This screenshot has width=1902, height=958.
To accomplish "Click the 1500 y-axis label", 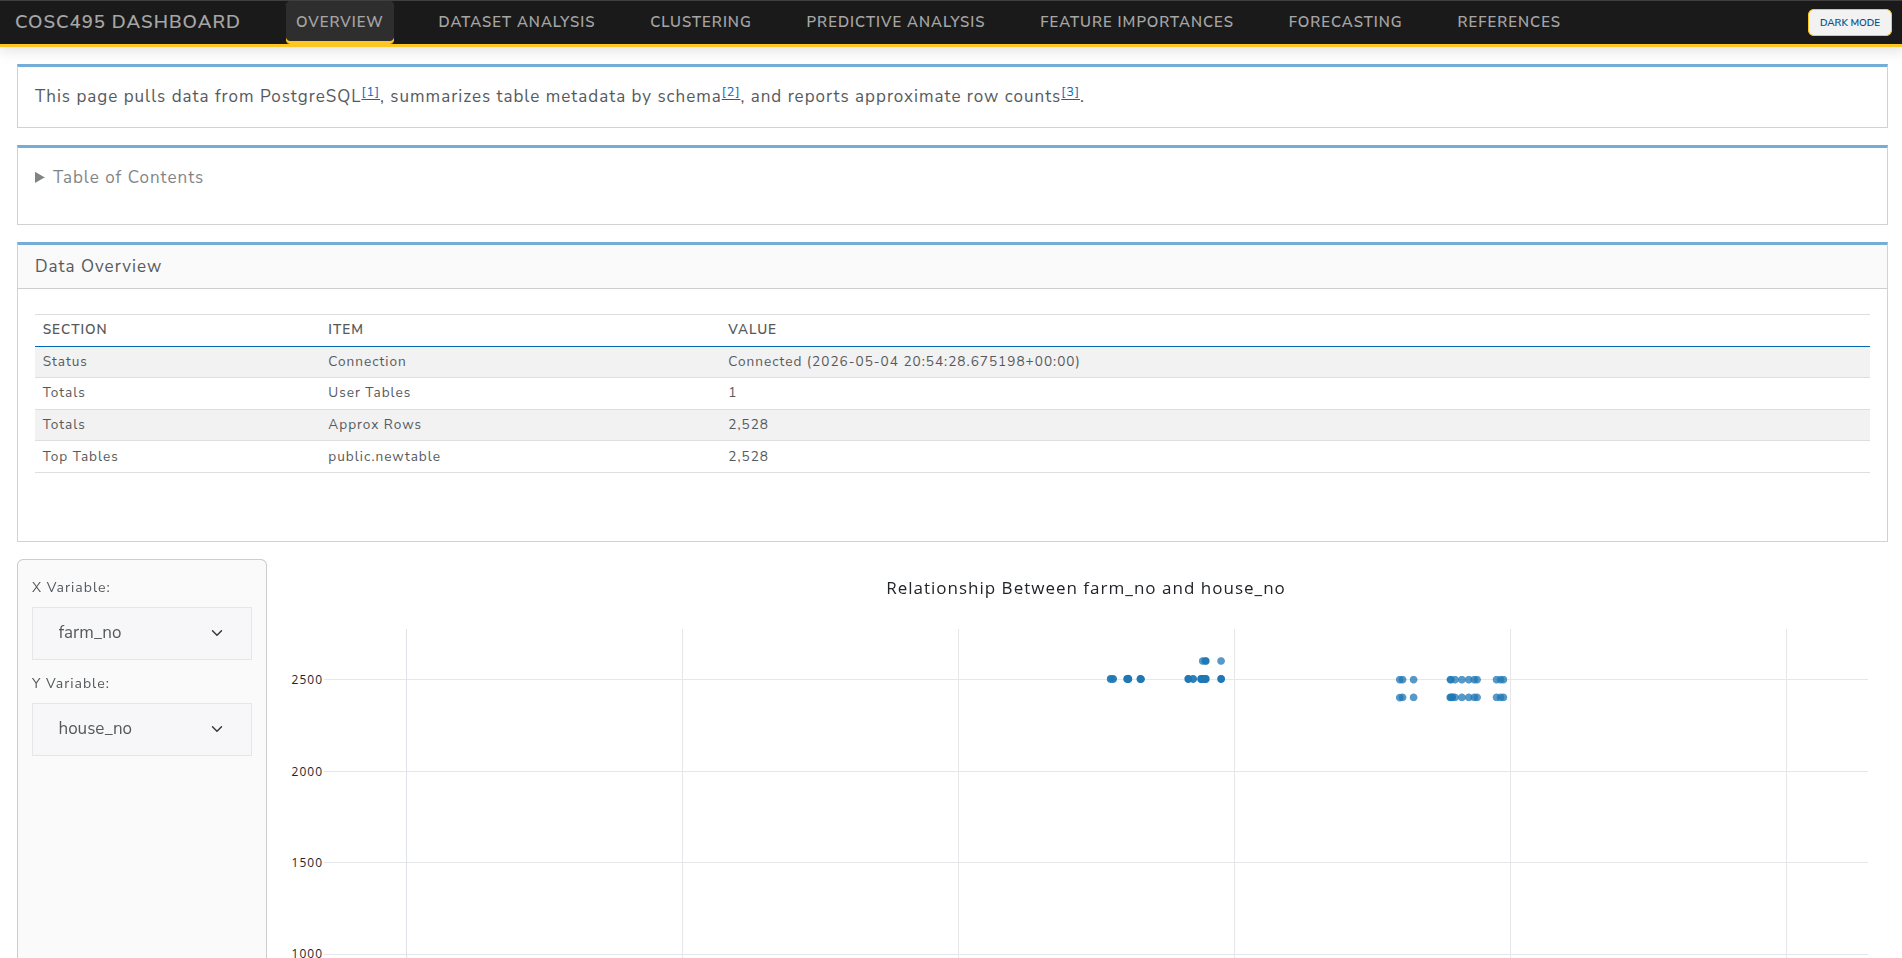I will point(307,863).
